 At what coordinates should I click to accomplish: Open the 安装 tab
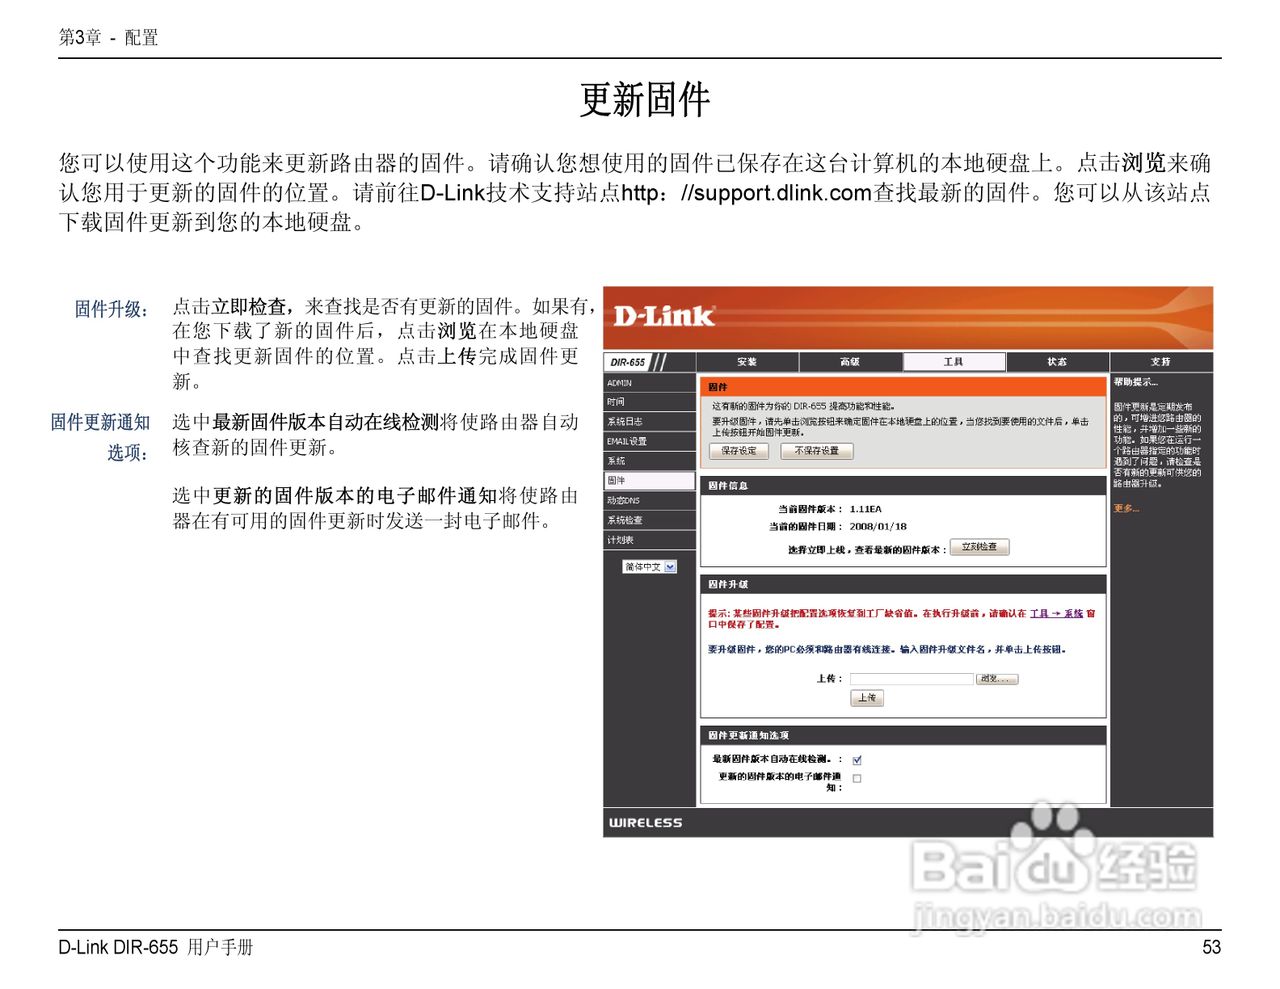747,362
